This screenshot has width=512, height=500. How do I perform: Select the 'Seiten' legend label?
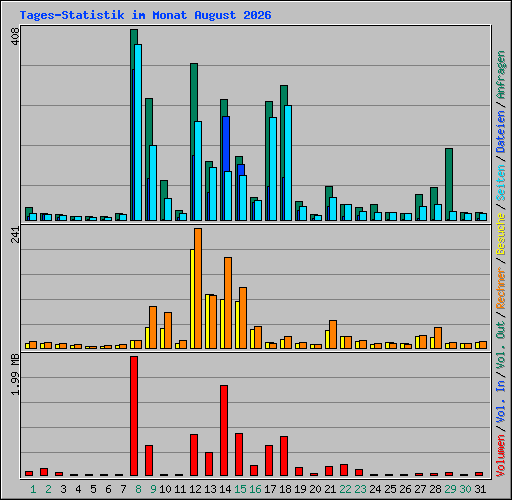coord(501,182)
